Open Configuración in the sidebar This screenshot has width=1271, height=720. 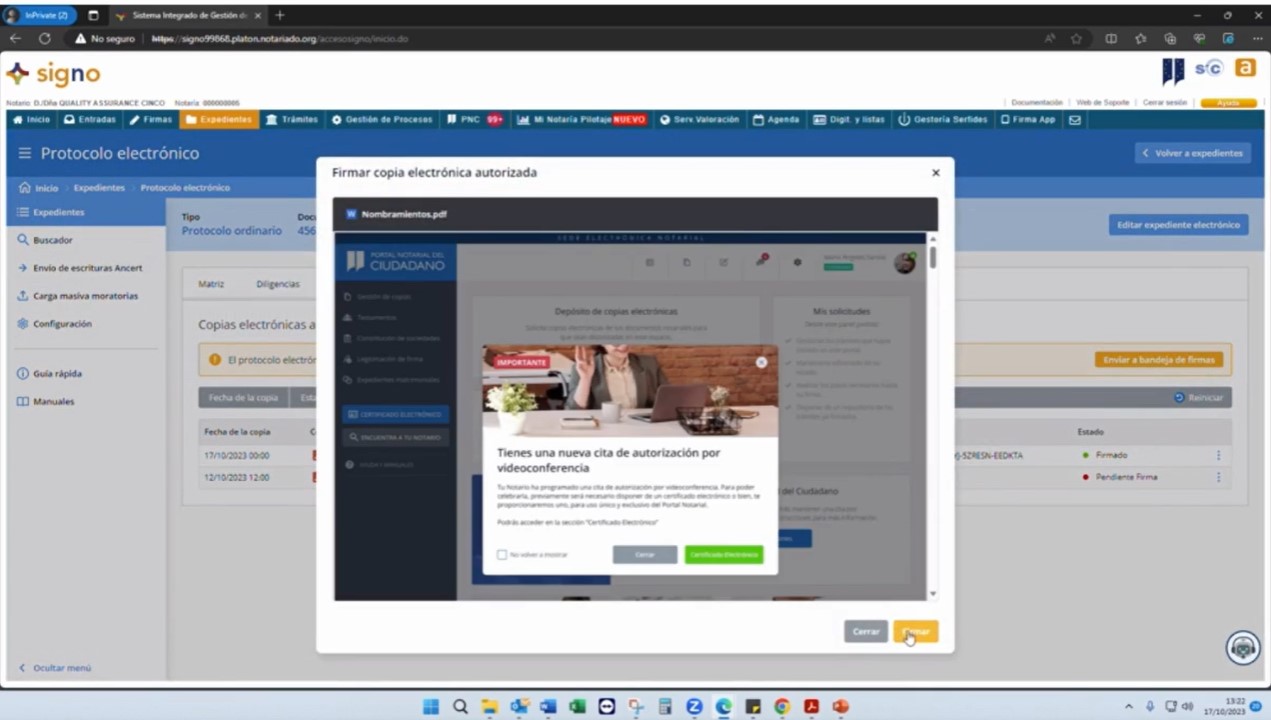61,324
